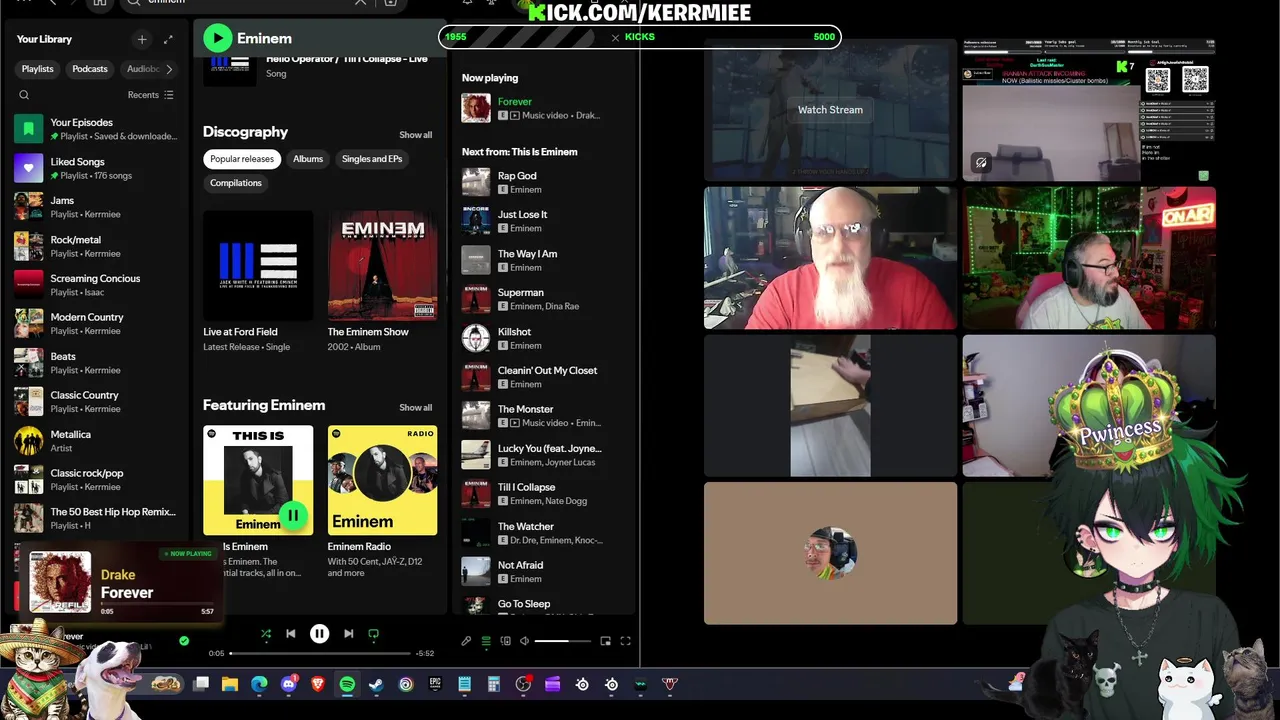Open the Rock/metal playlist
Viewport: 1280px width, 720px height.
click(x=97, y=246)
